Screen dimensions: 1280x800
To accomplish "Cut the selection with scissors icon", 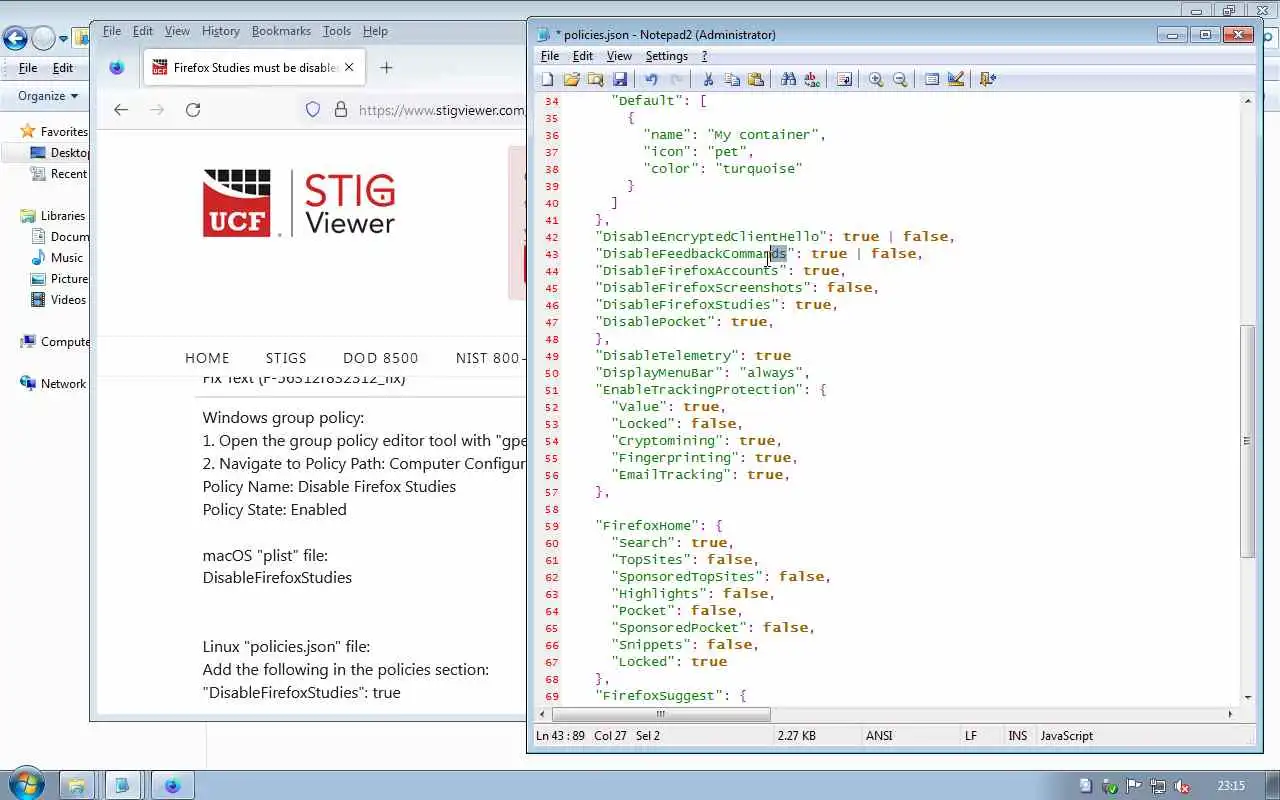I will click(x=708, y=79).
